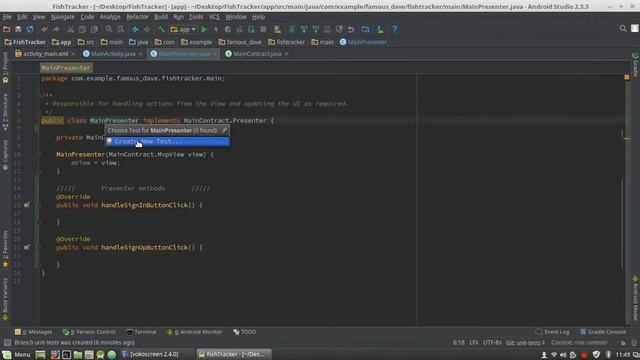This screenshot has width=640, height=360.
Task: Click the Help question mark icon
Action: point(394,29)
